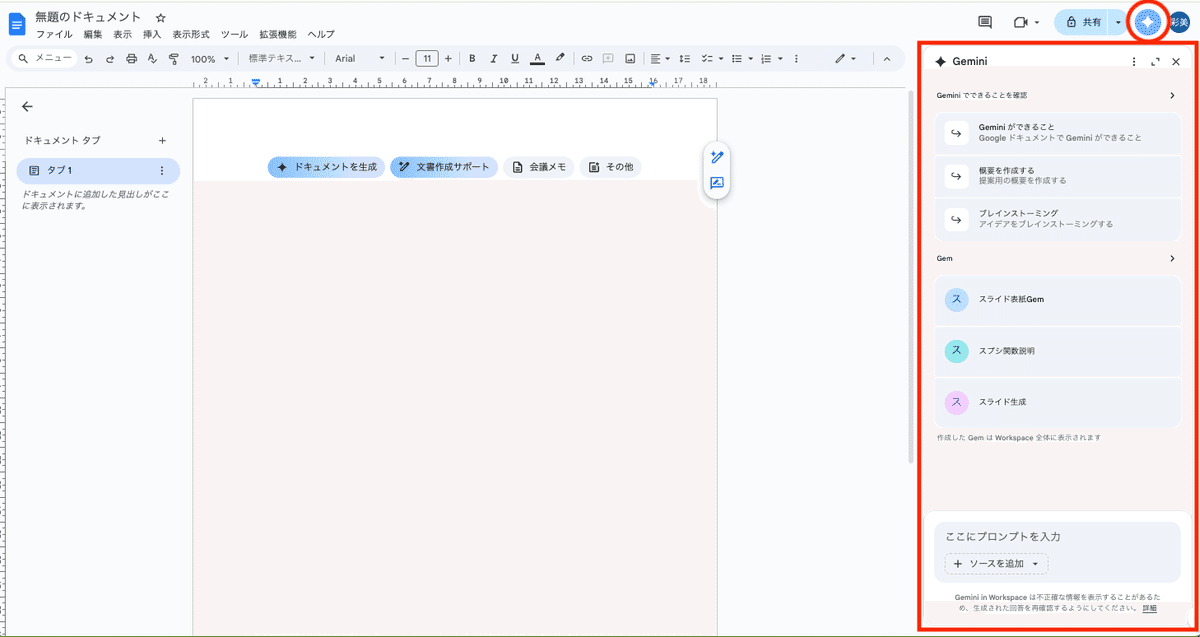Viewport: 1200px width, 637px height.
Task: Toggle underline formatting
Action: [x=515, y=59]
